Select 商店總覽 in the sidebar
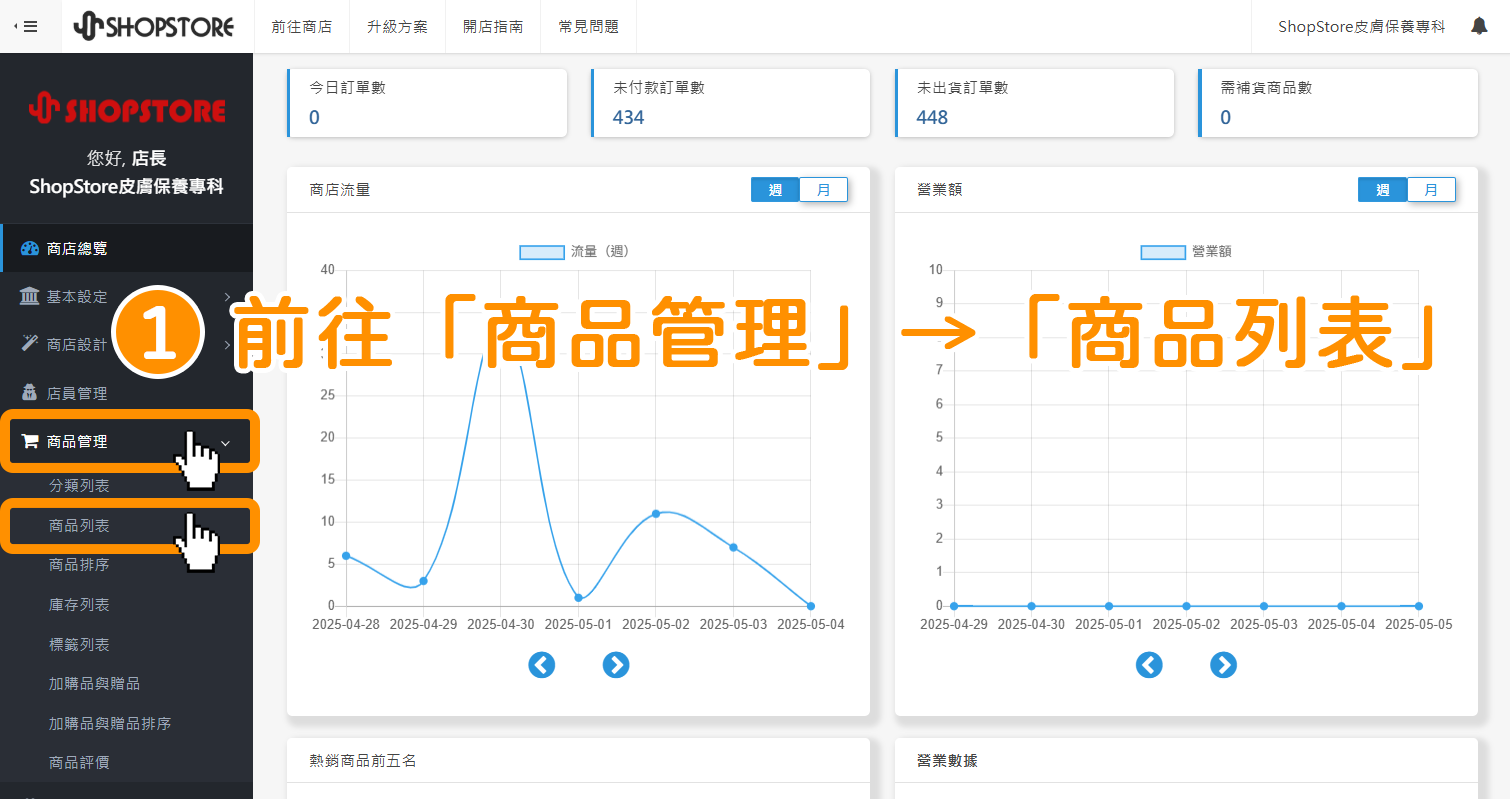This screenshot has height=799, width=1510. [x=126, y=249]
